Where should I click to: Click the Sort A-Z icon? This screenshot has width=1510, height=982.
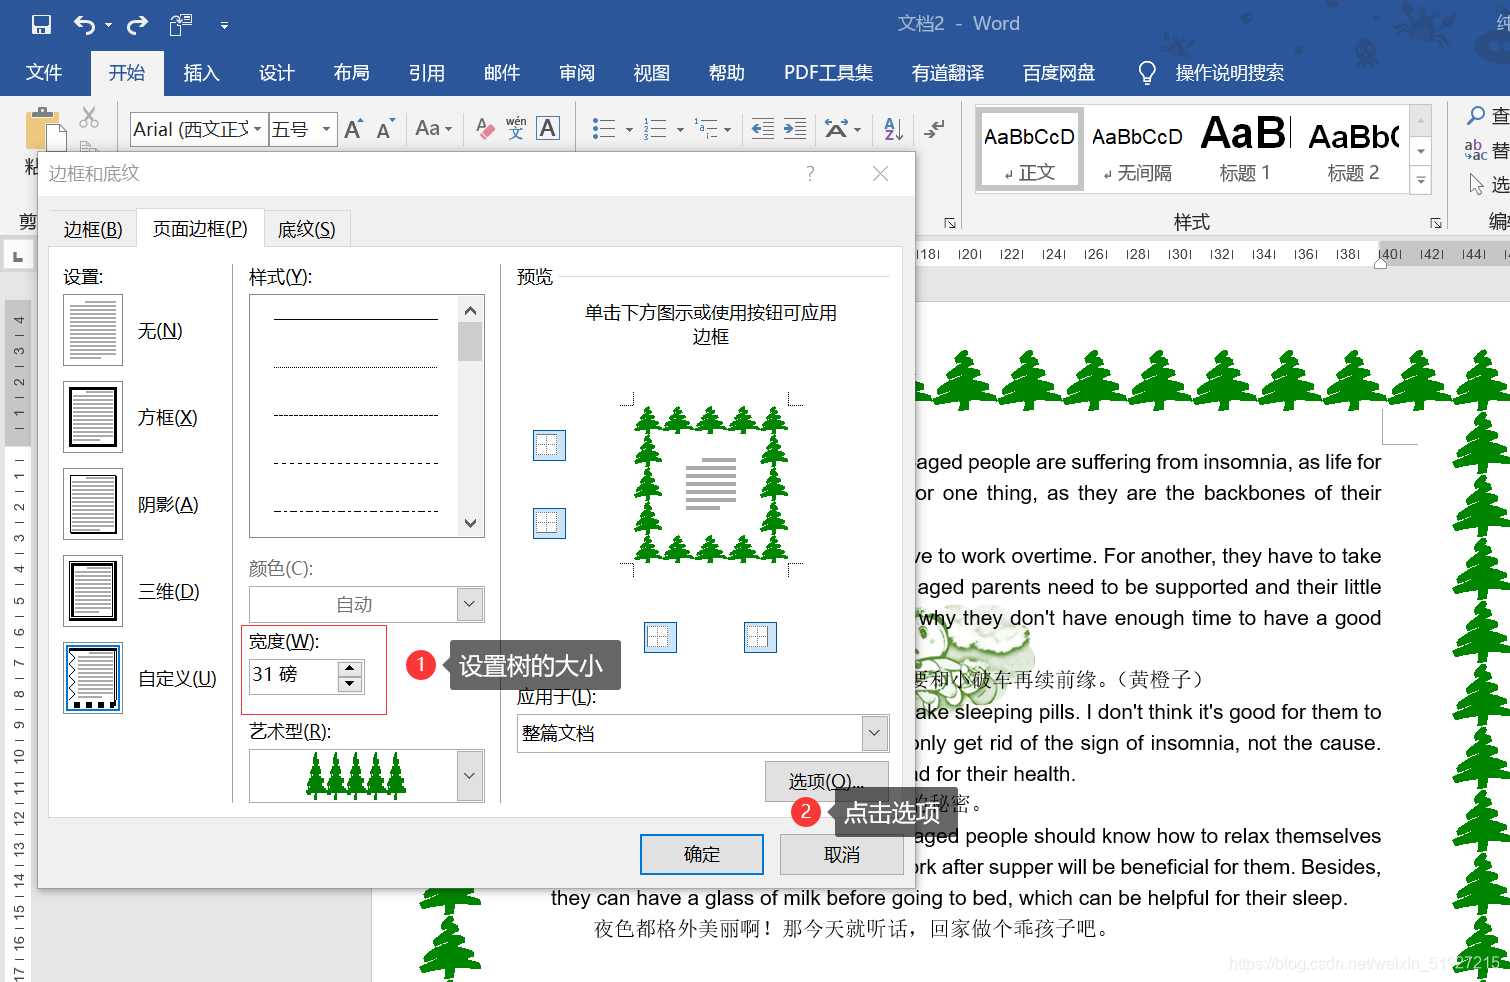click(x=894, y=128)
